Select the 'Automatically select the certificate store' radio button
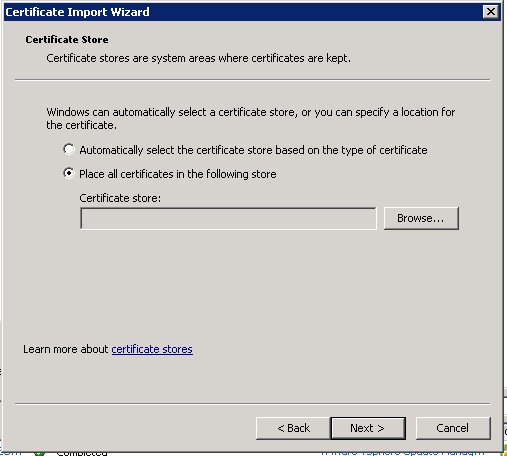This screenshot has width=507, height=456. (x=69, y=149)
